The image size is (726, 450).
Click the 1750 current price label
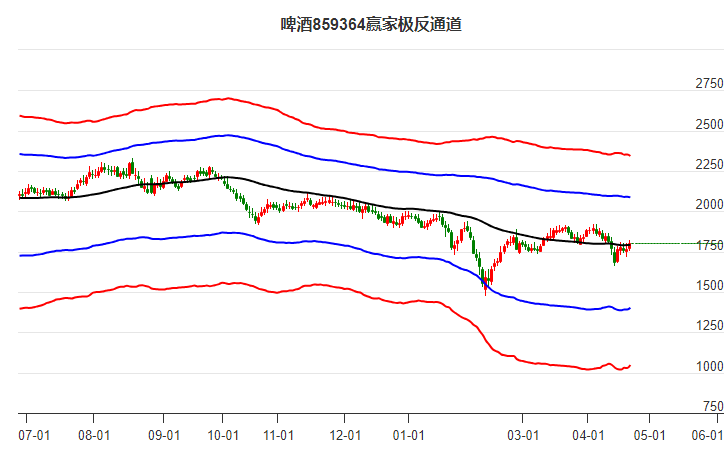click(709, 245)
